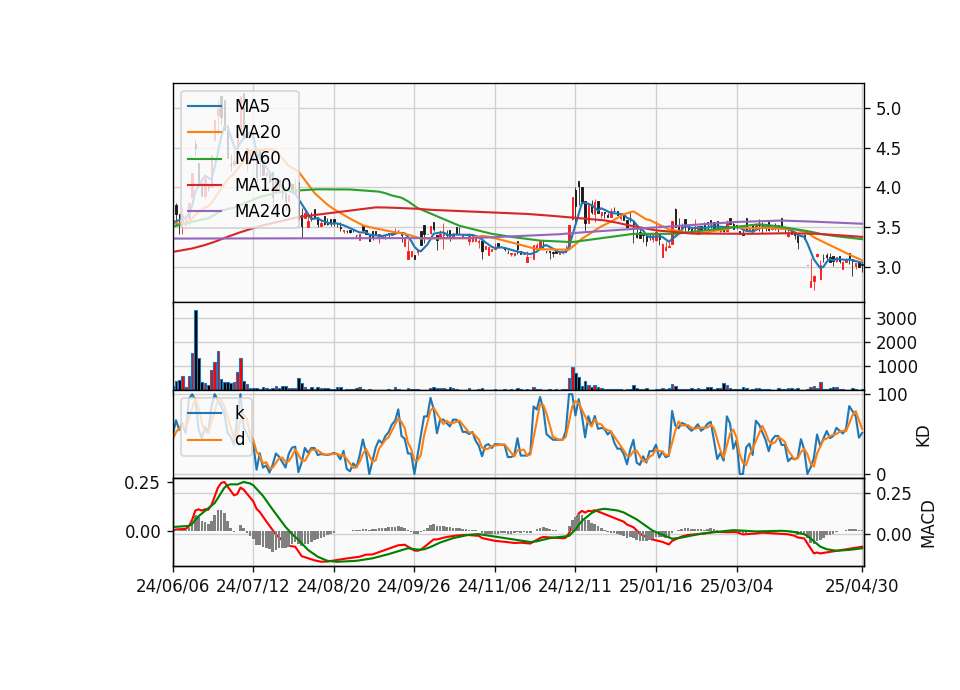Click the MA240 legend label
Screen dimensions: 960x690
click(263, 211)
